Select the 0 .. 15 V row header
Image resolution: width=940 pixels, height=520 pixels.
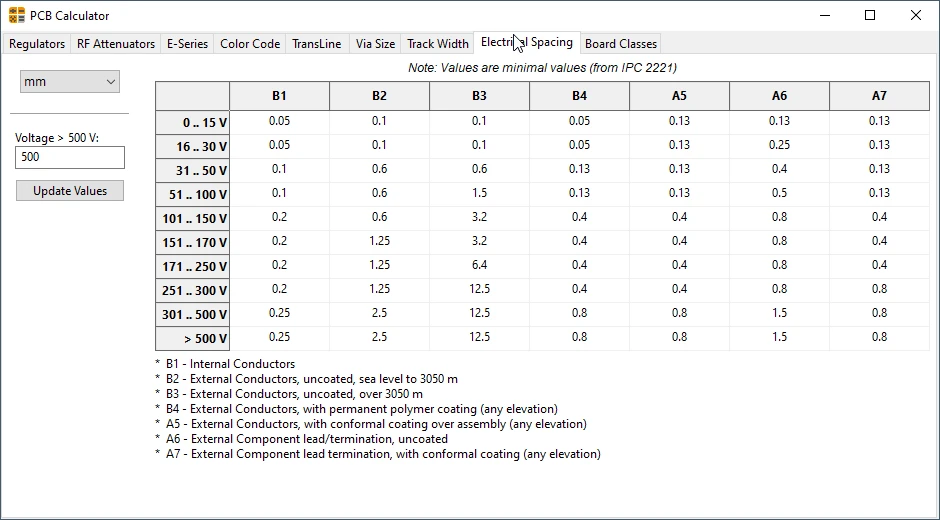(x=193, y=122)
